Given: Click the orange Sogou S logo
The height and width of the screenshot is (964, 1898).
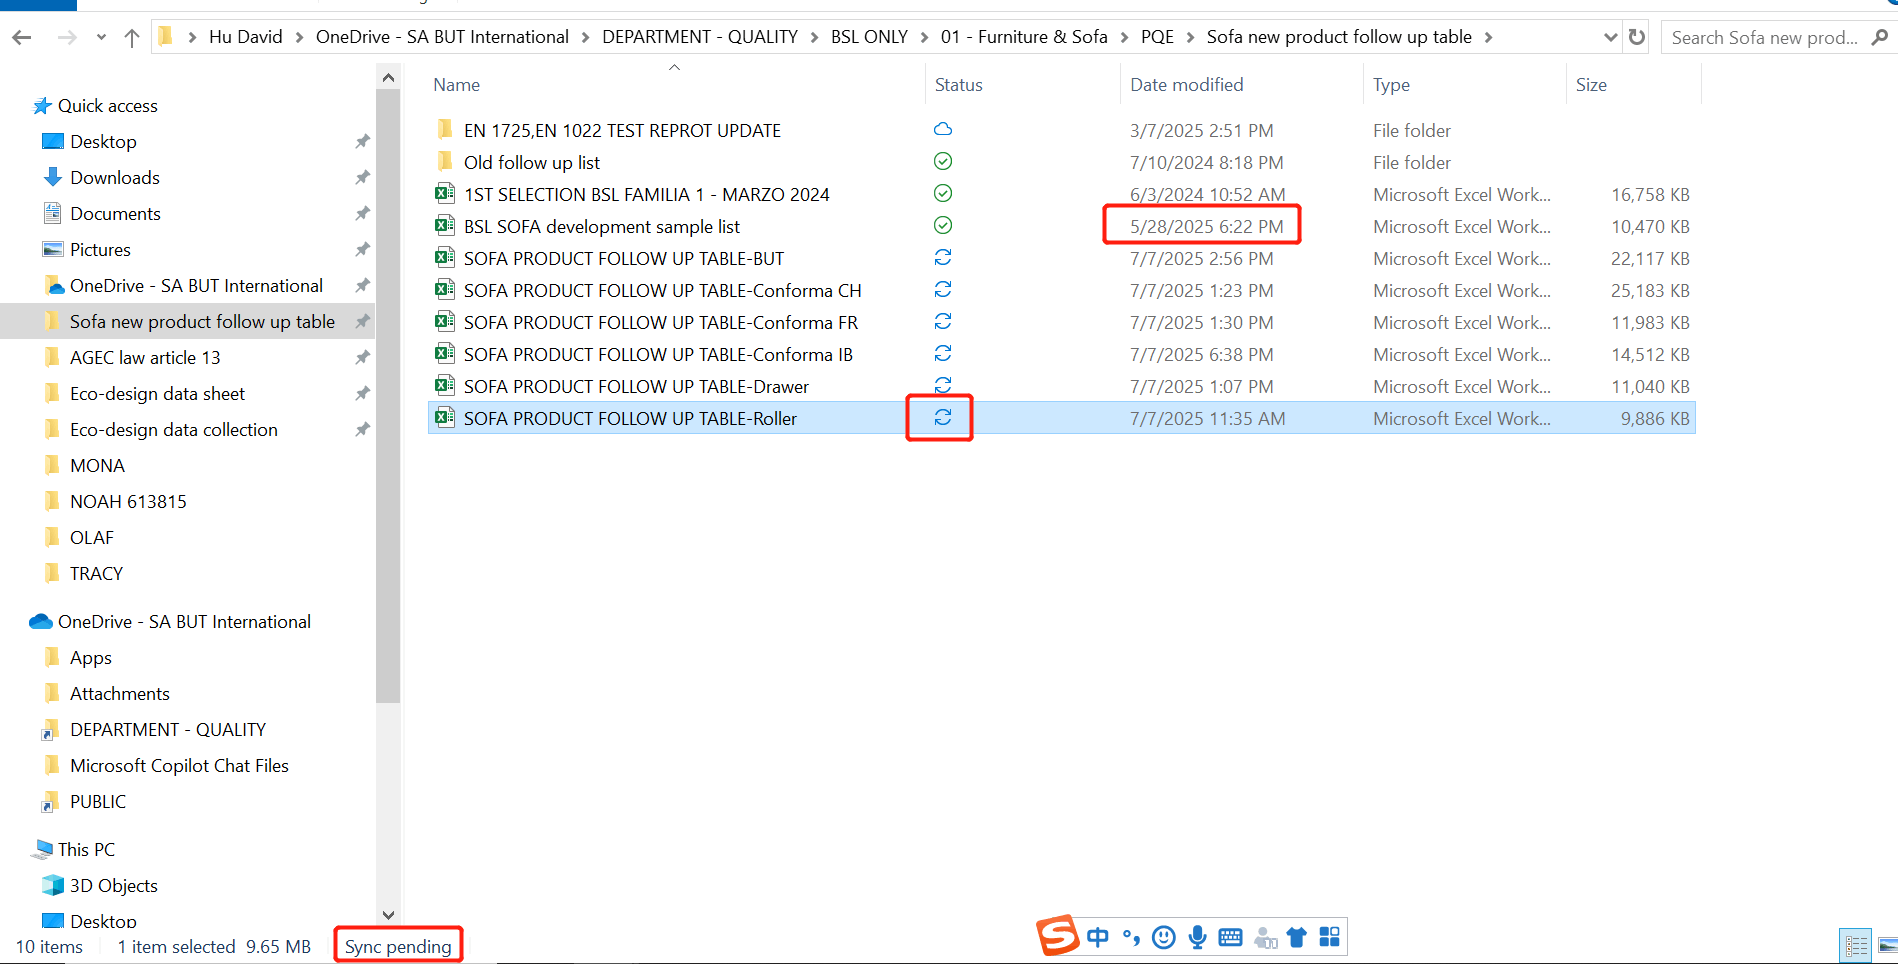Looking at the screenshot, I should click(x=1057, y=936).
